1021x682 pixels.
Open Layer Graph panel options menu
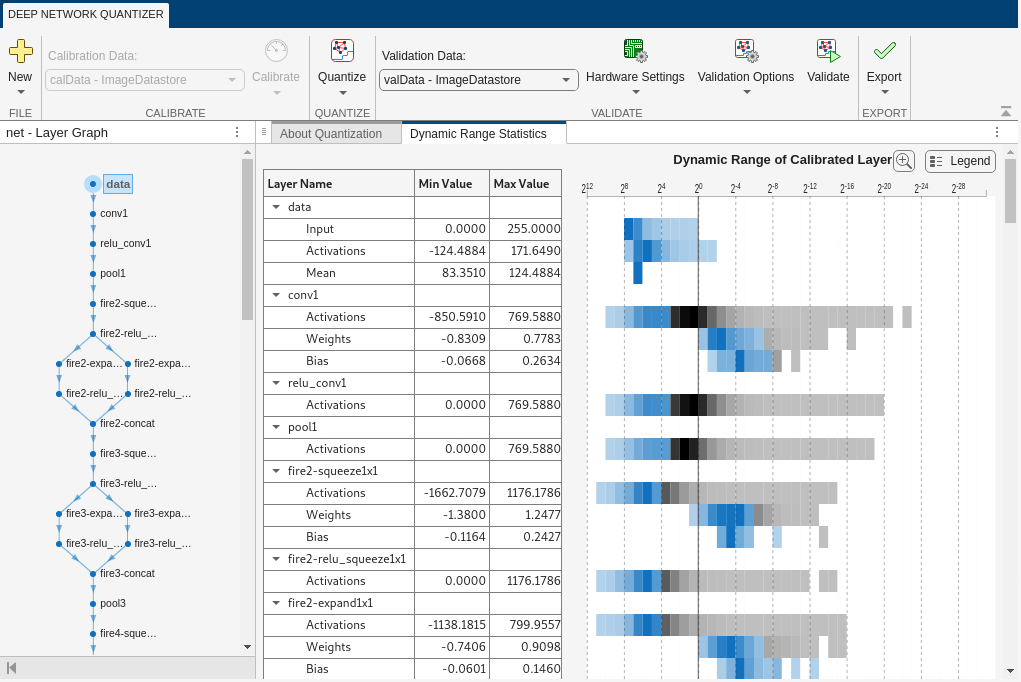(x=237, y=132)
